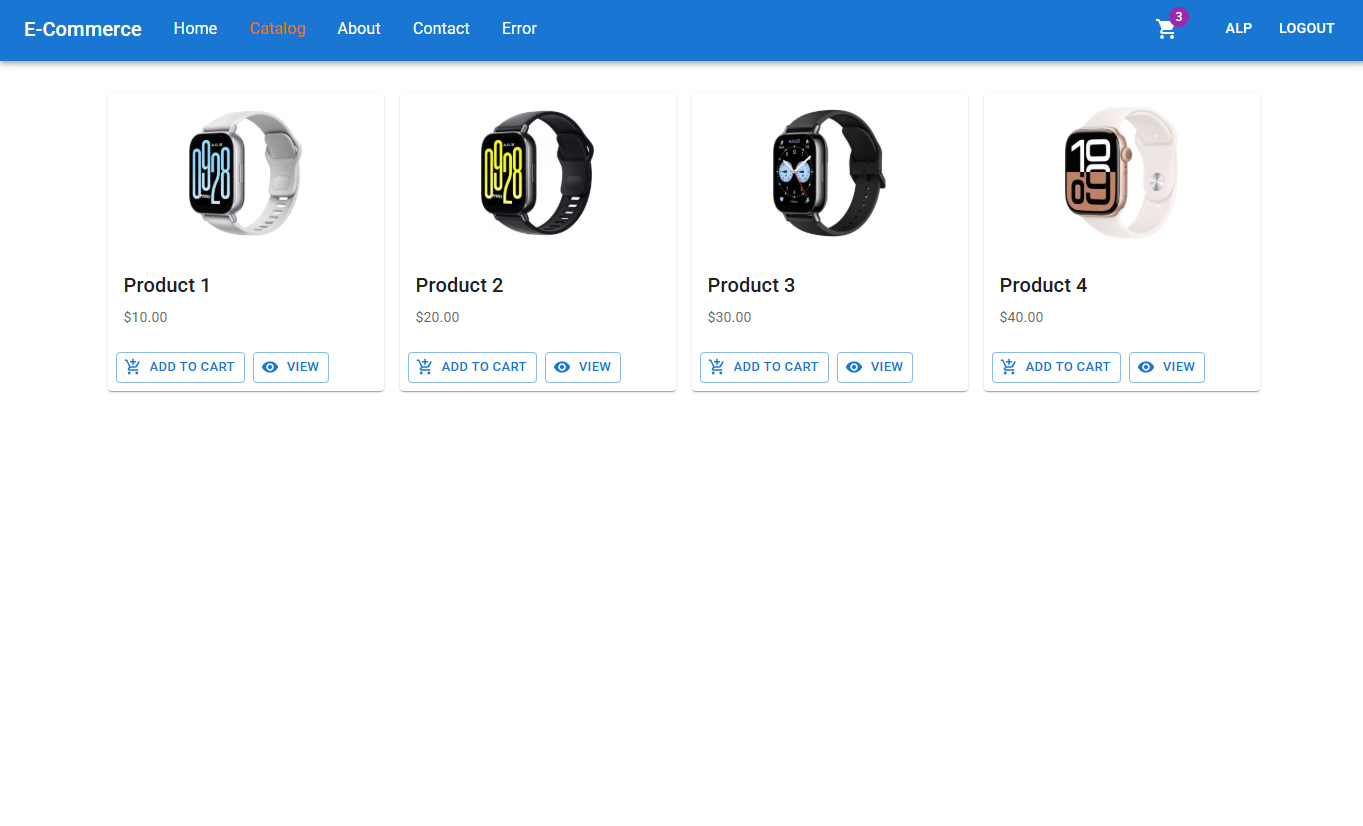Open the shopping cart icon
Viewport: 1363px width, 826px height.
(1166, 29)
